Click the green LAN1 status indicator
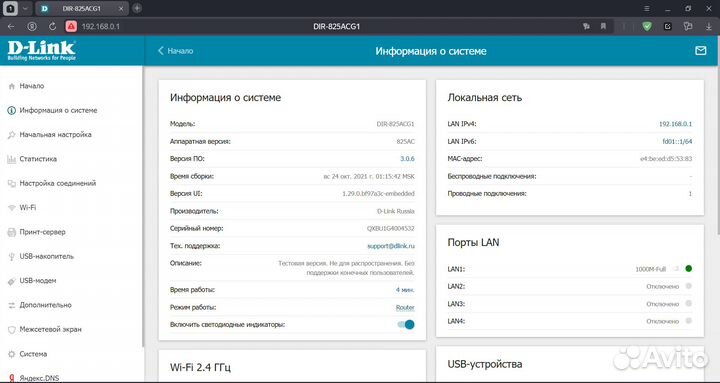Image resolution: width=720 pixels, height=383 pixels. click(x=688, y=269)
